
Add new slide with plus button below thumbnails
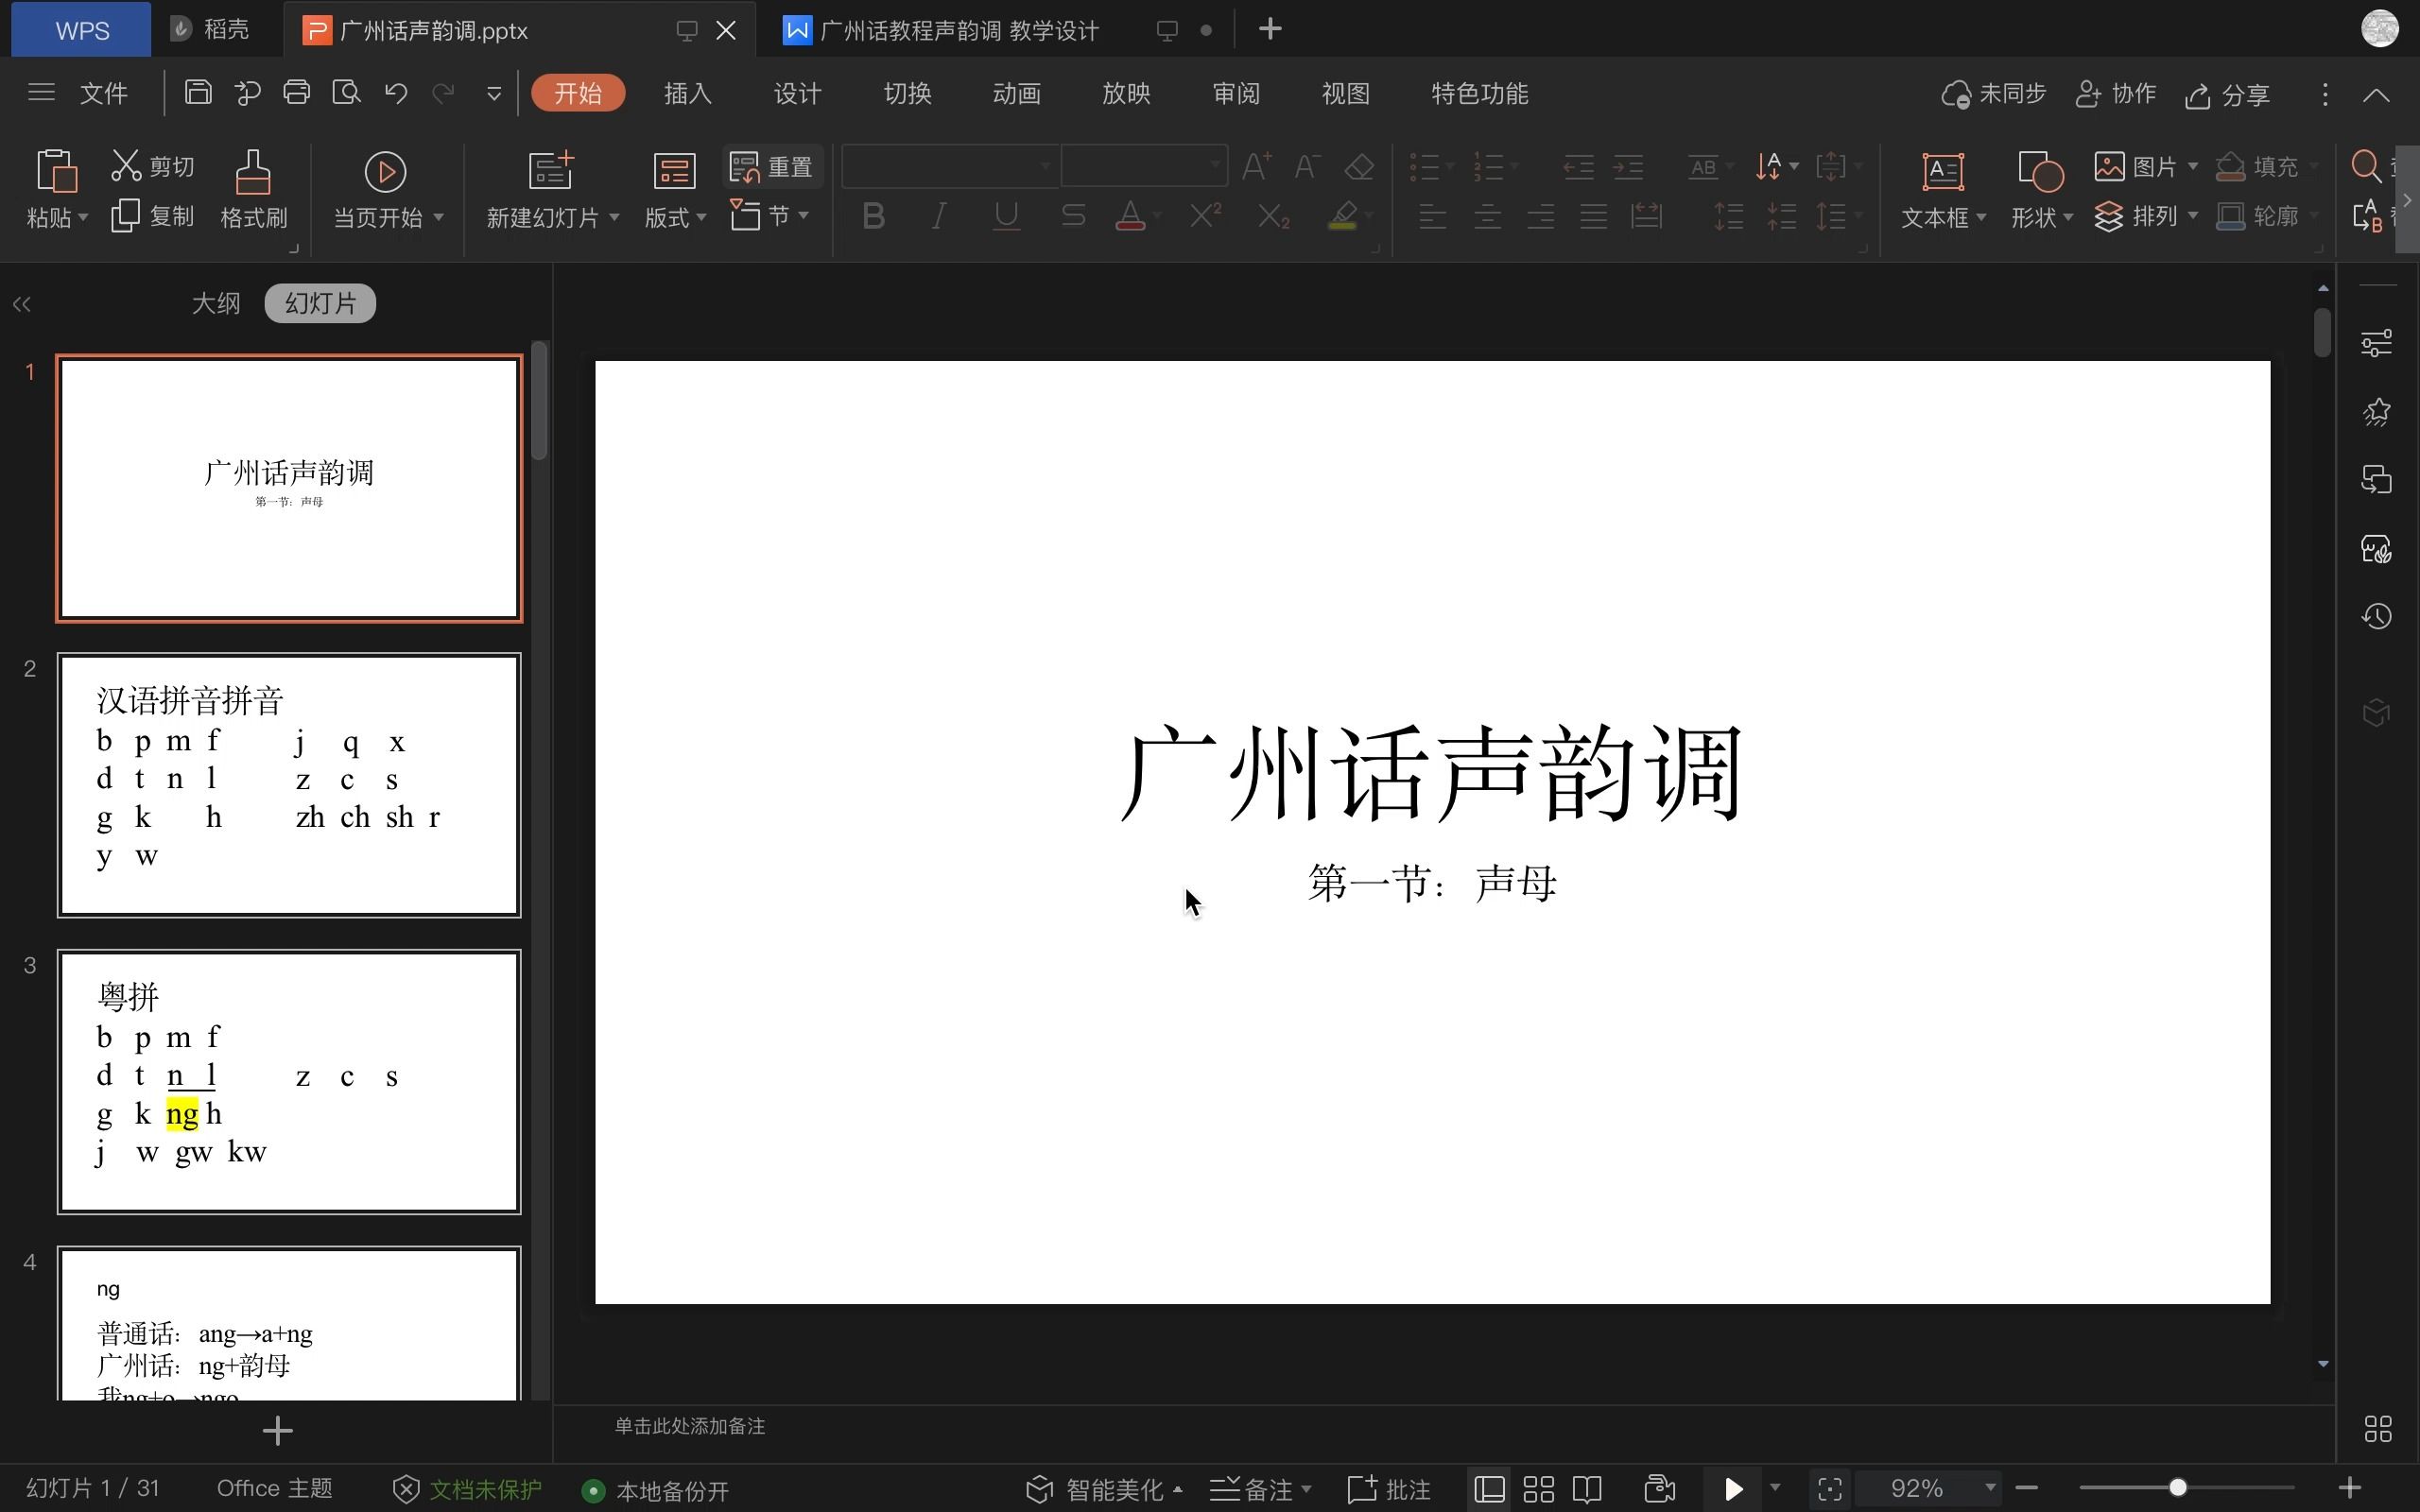(x=277, y=1431)
